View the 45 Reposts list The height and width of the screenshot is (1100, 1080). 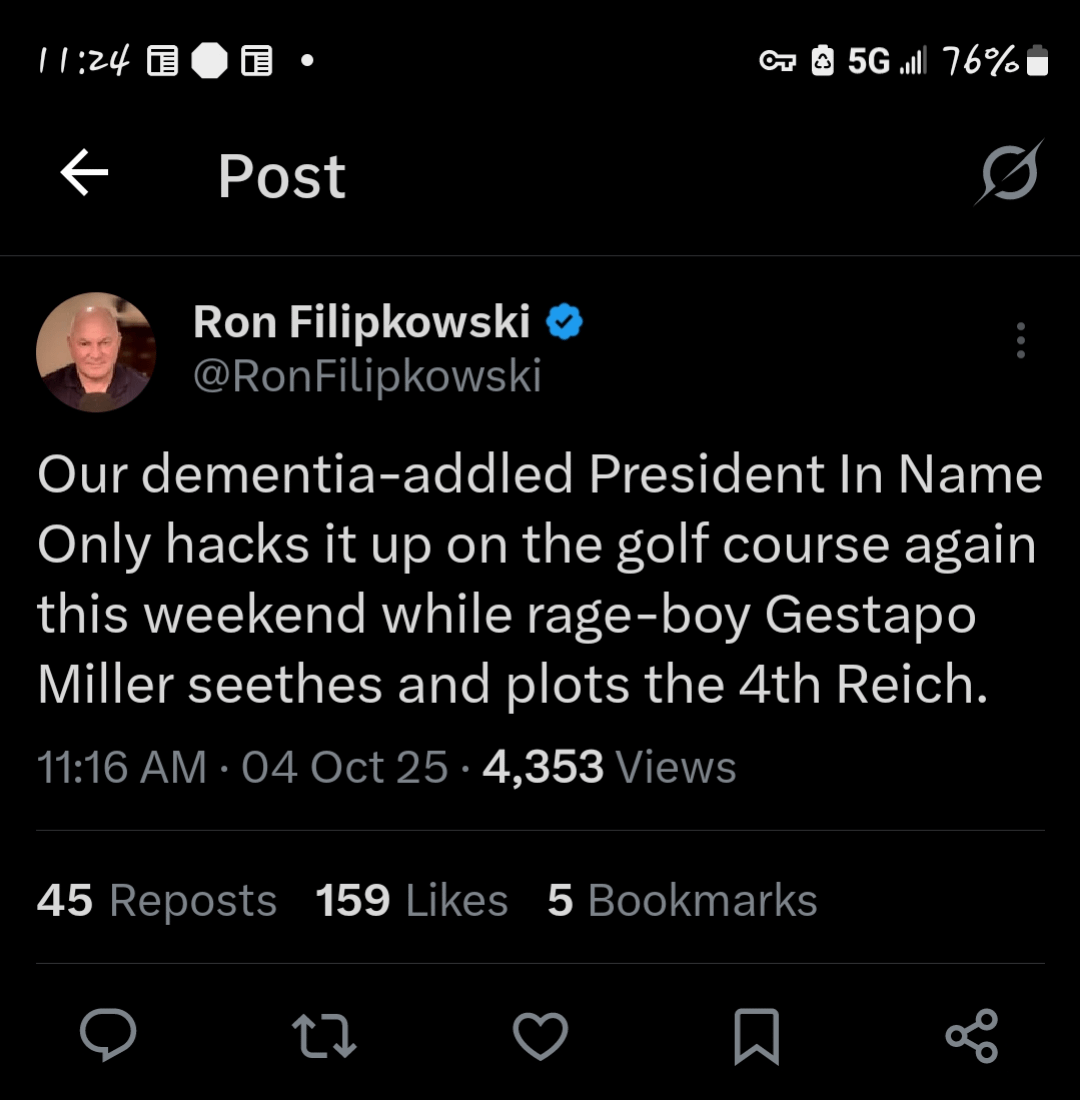157,901
